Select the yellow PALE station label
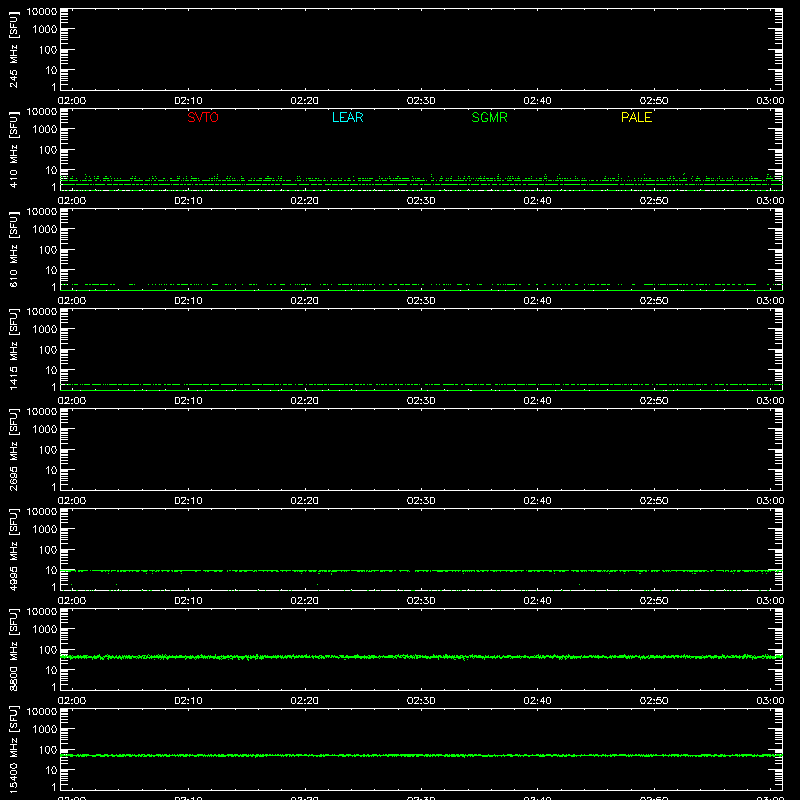Image resolution: width=800 pixels, height=800 pixels. 636,117
